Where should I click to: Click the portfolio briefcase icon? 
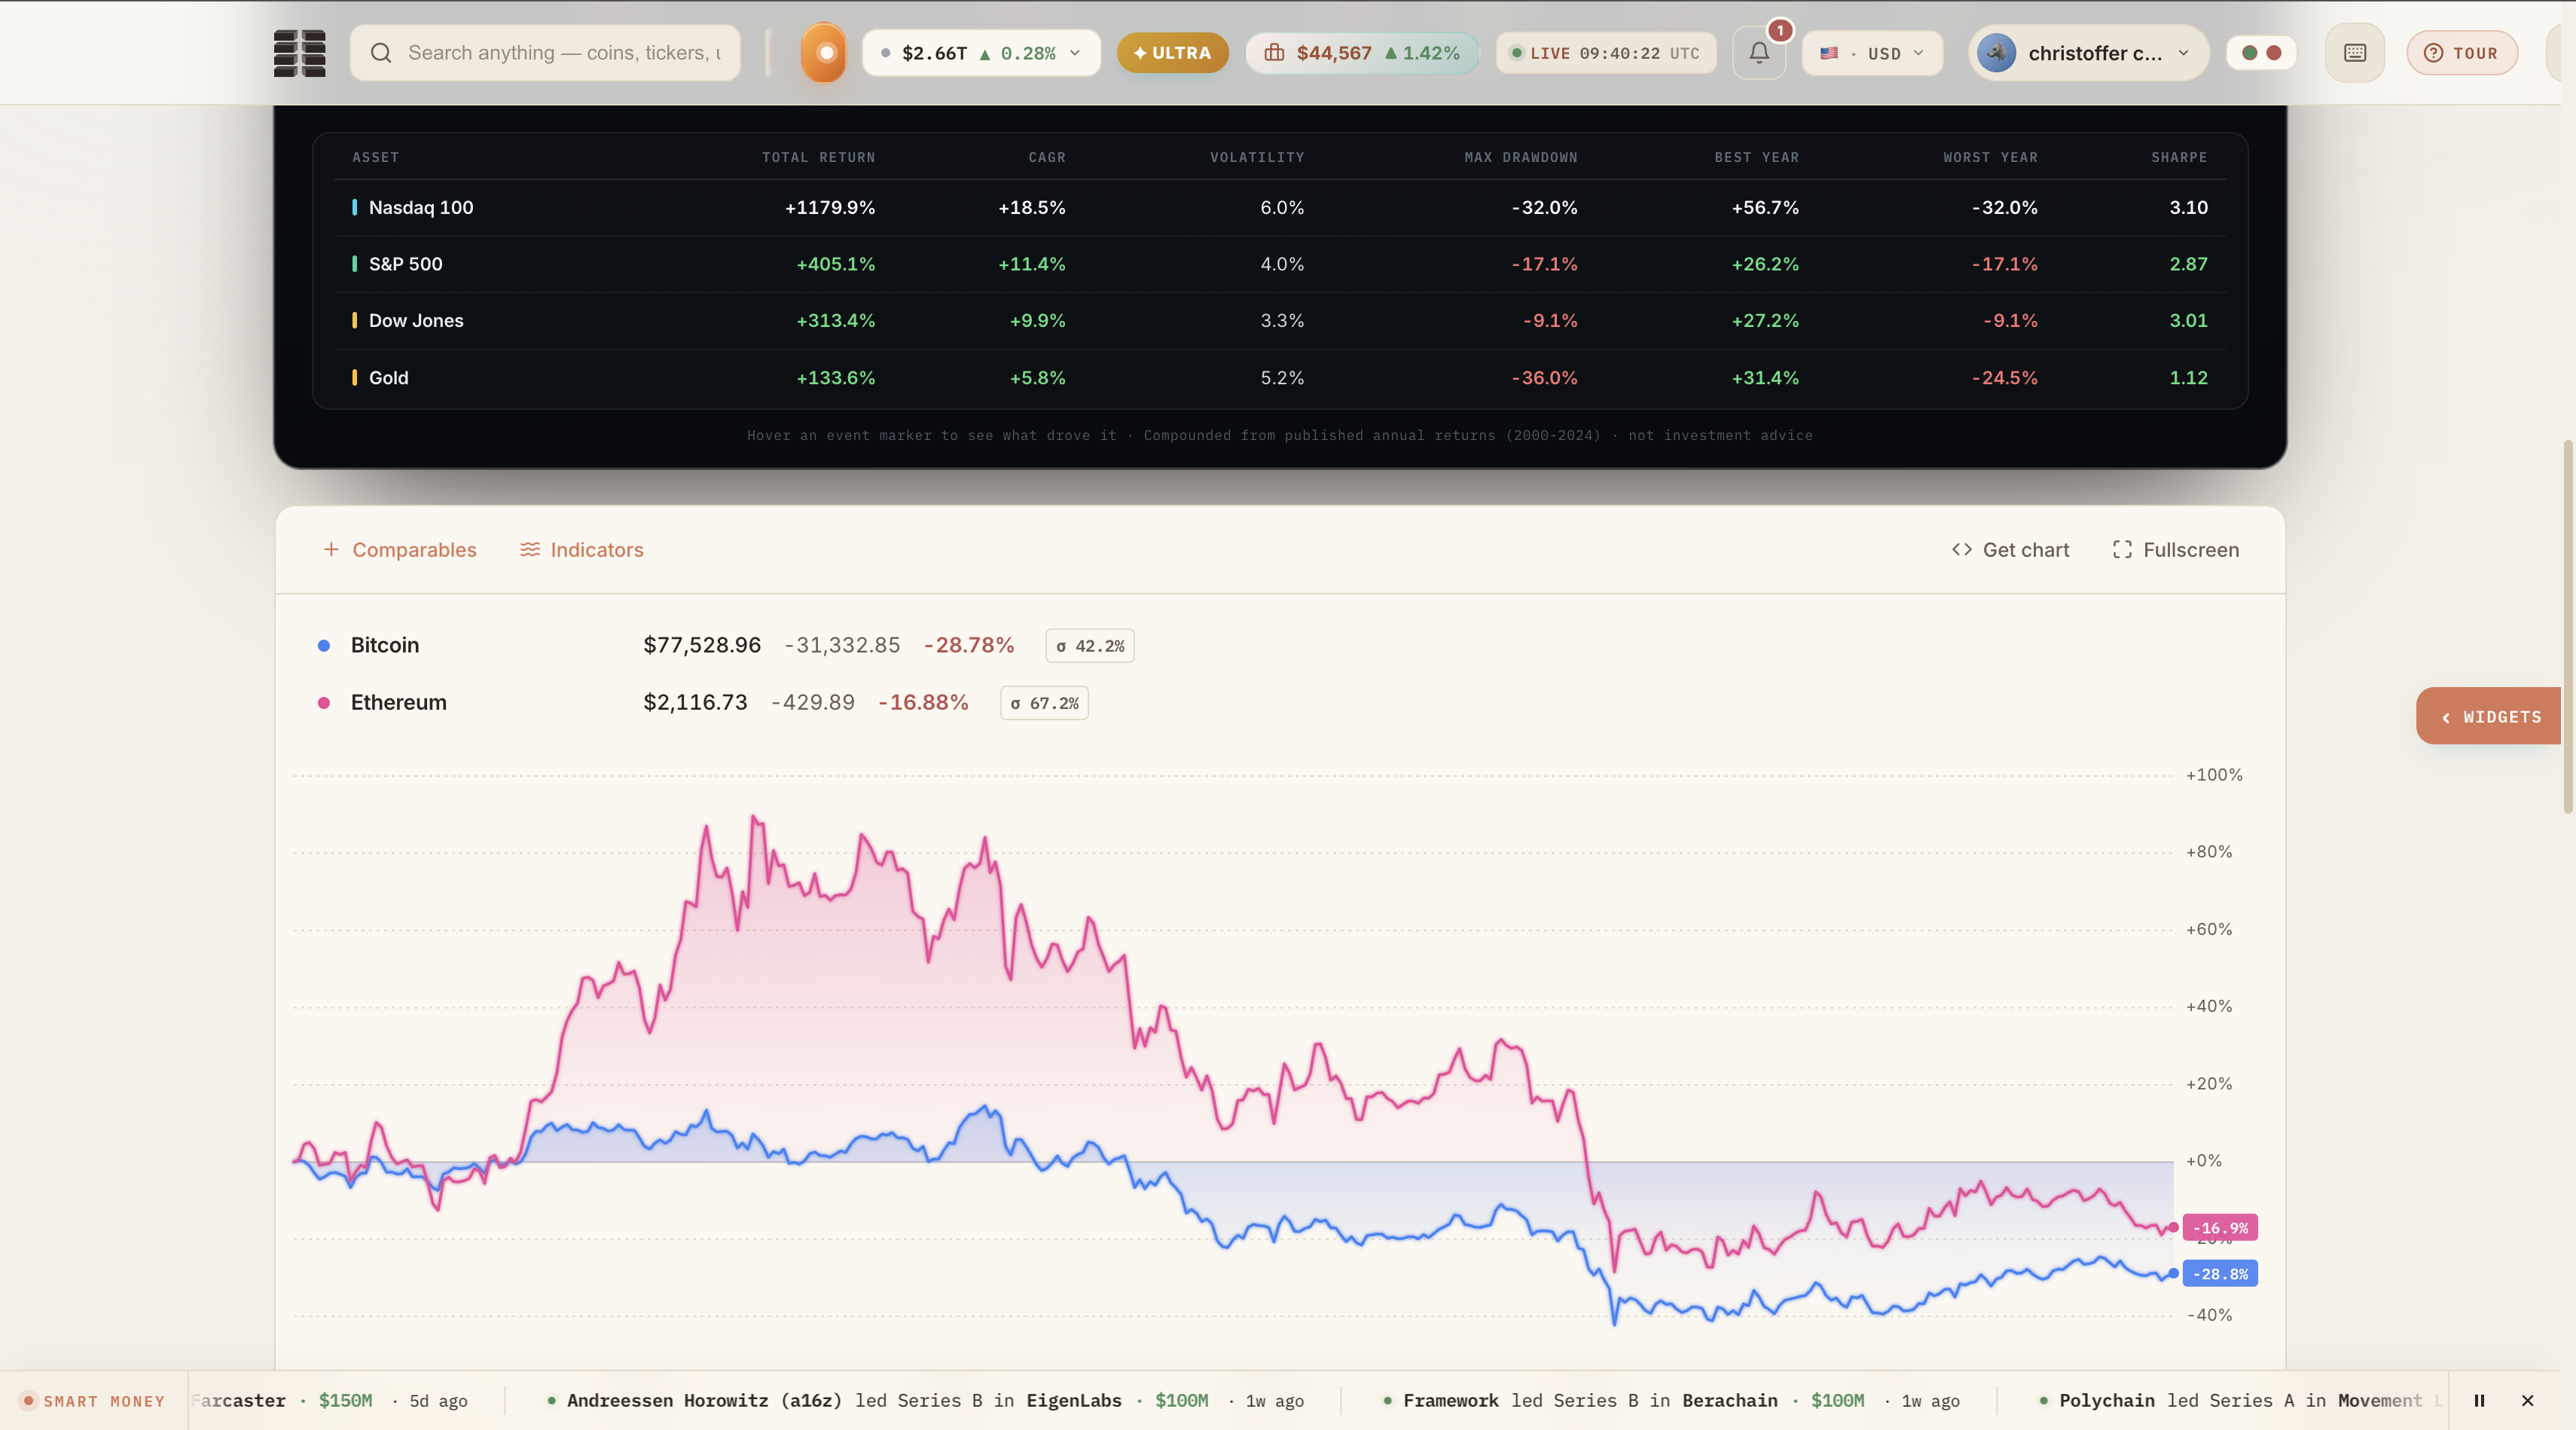tap(1274, 53)
